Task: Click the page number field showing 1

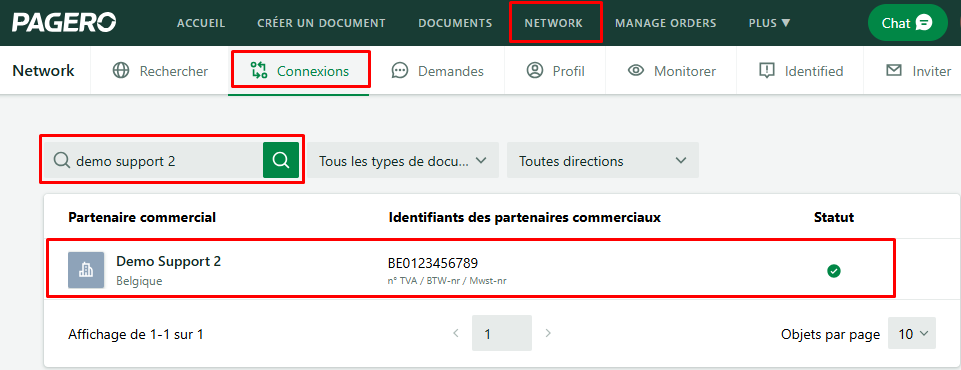Action: [501, 333]
